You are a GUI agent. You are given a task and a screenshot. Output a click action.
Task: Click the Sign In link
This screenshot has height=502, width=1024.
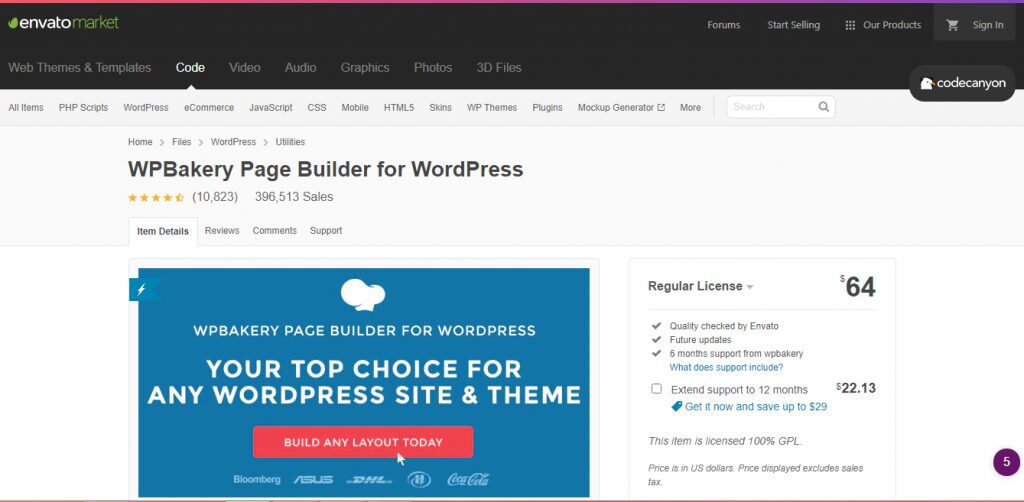988,25
